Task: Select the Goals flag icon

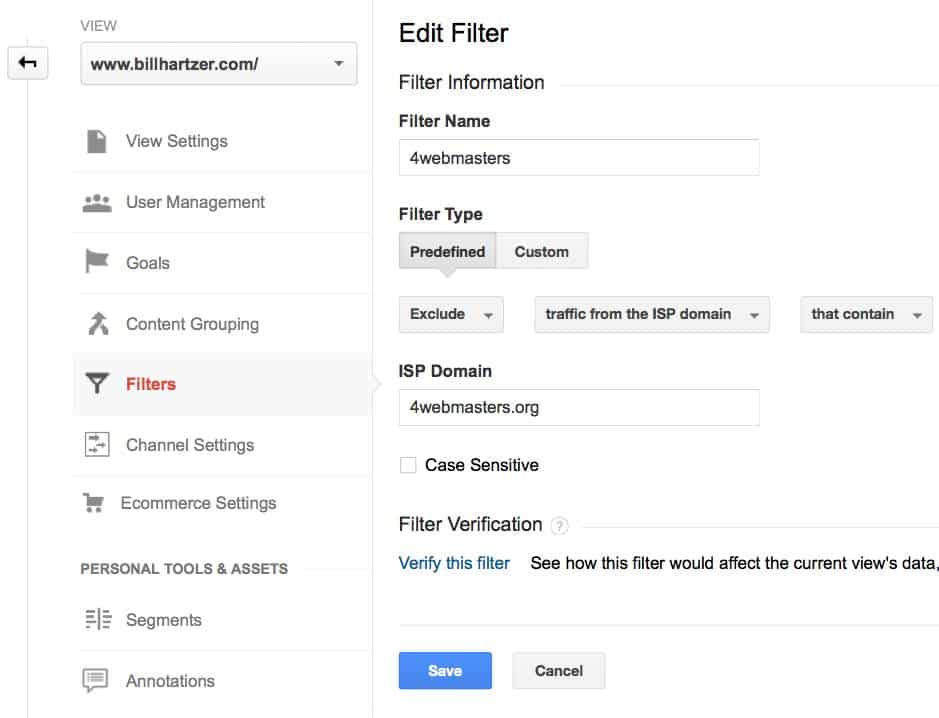Action: tap(96, 261)
